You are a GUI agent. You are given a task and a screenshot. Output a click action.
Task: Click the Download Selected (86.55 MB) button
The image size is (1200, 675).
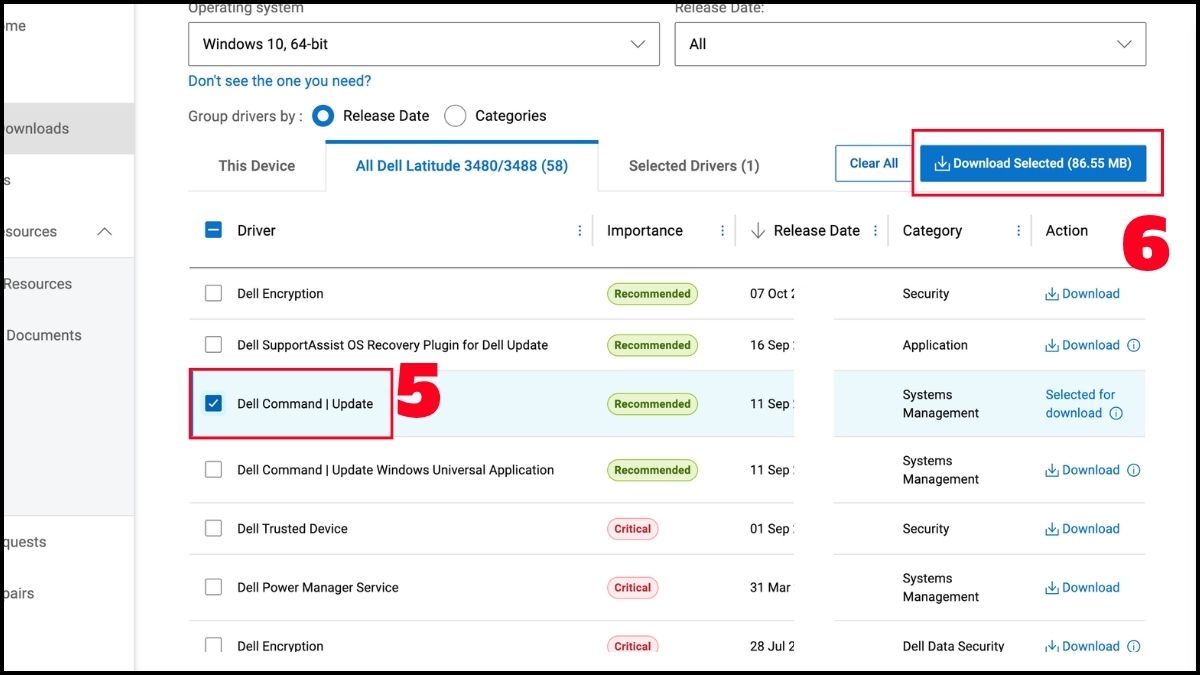[x=1033, y=163]
